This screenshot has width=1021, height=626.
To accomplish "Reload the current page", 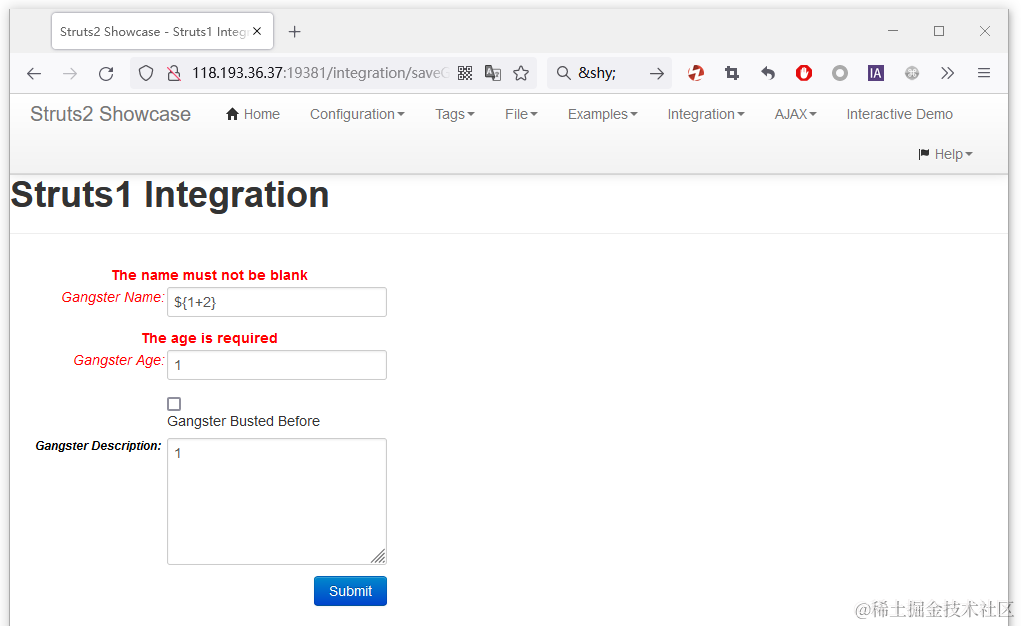I will coord(106,74).
